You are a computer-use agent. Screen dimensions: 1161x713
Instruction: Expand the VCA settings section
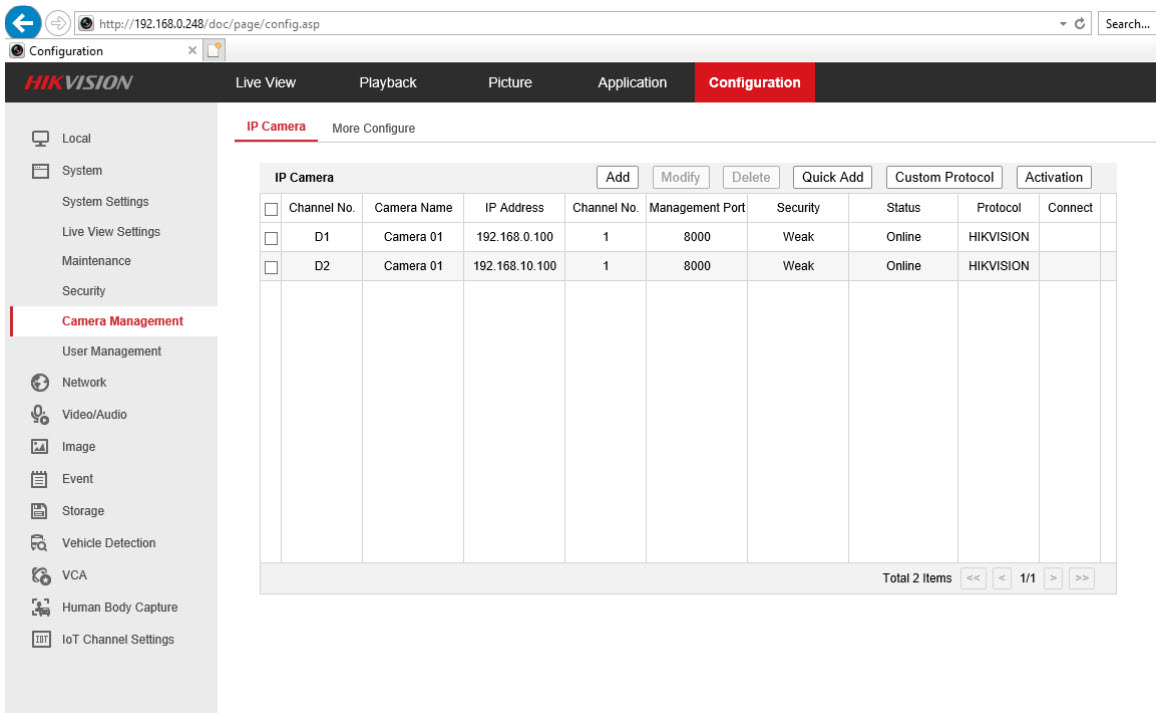(x=74, y=575)
